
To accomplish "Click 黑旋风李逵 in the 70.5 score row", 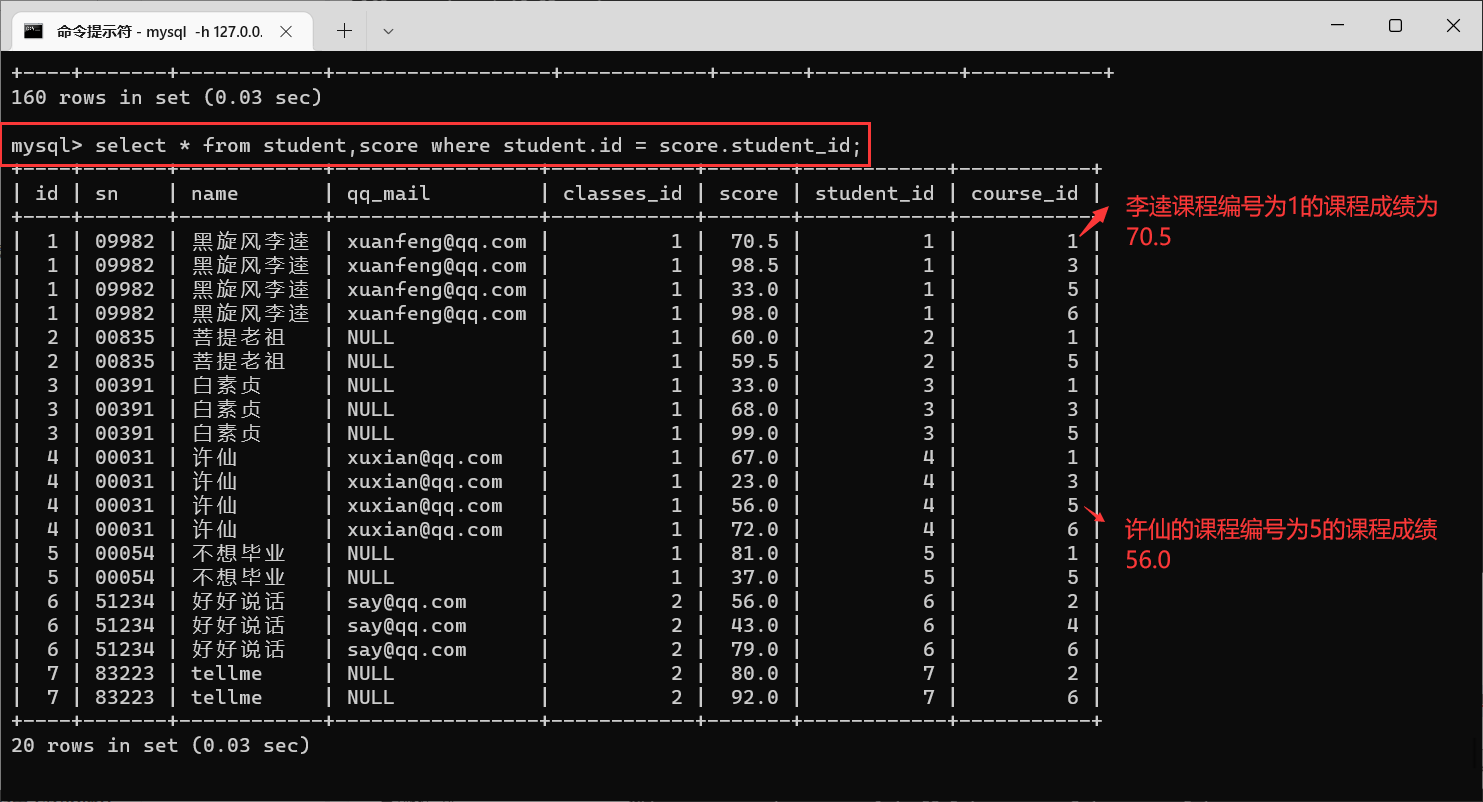I will (x=250, y=241).
